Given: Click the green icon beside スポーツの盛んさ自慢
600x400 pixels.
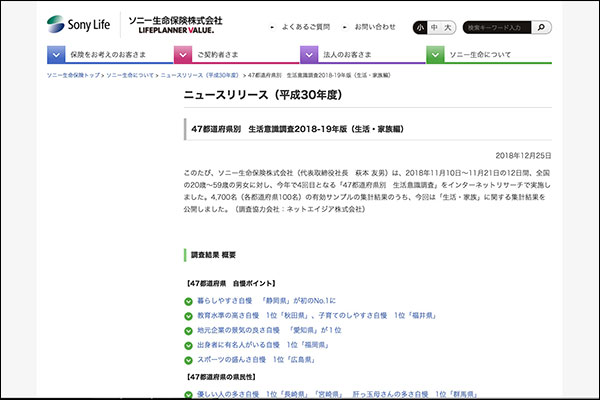Looking at the screenshot, I should click(188, 359).
